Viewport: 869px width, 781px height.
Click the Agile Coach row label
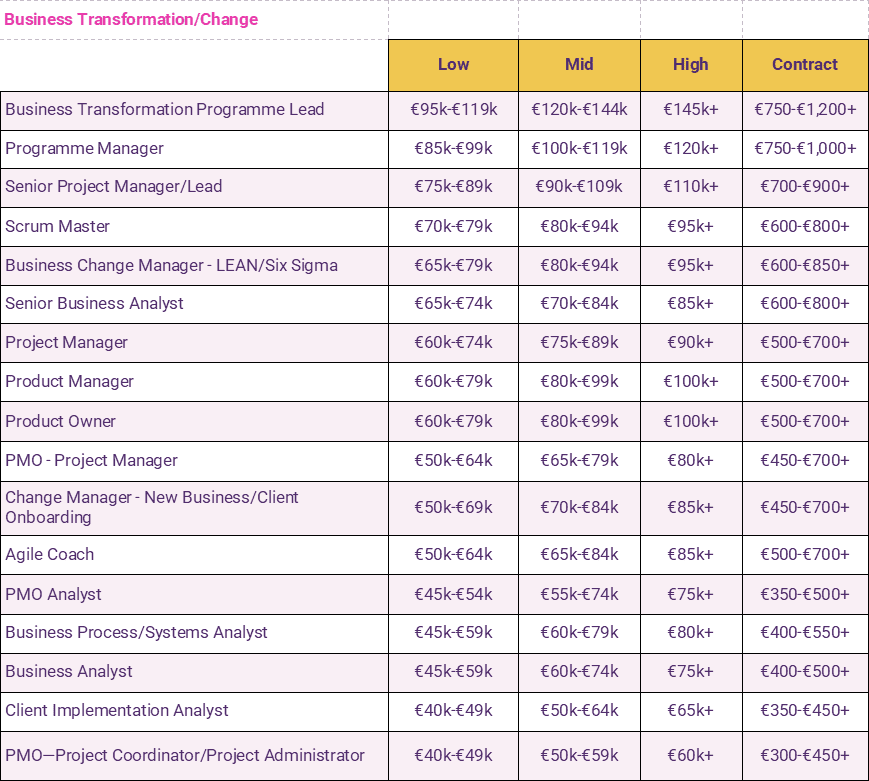click(x=49, y=555)
